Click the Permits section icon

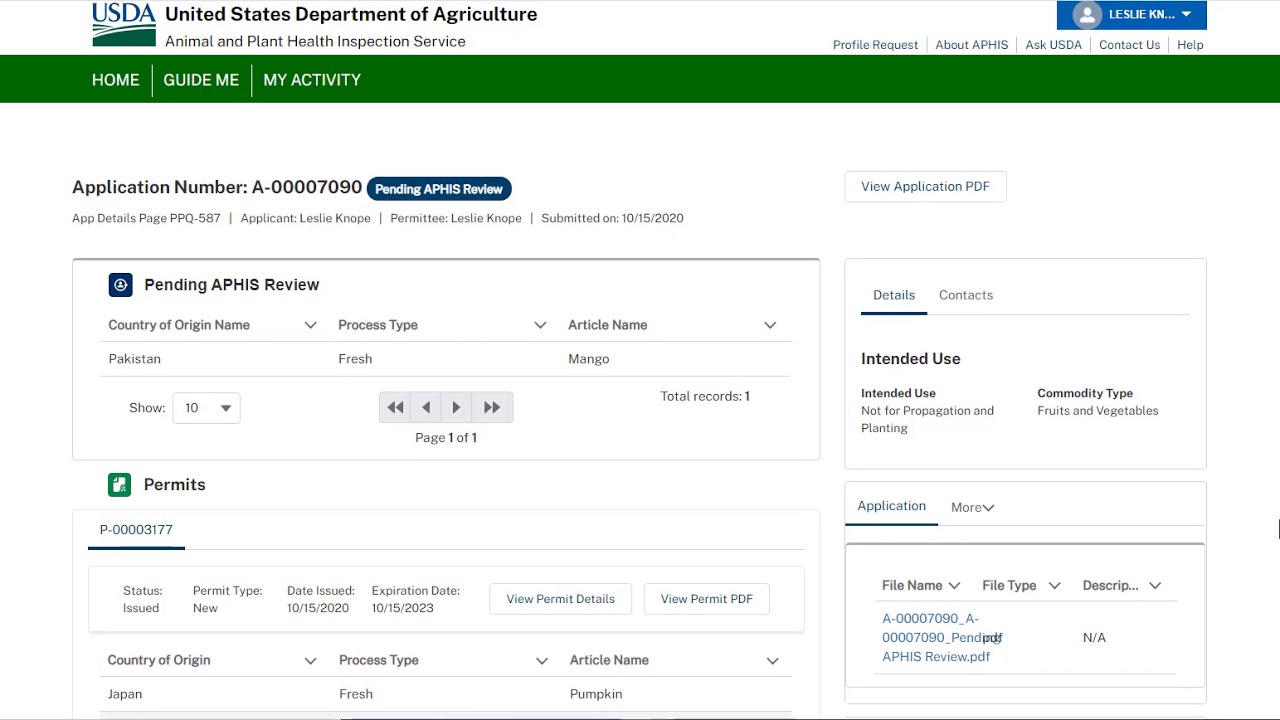pos(119,485)
